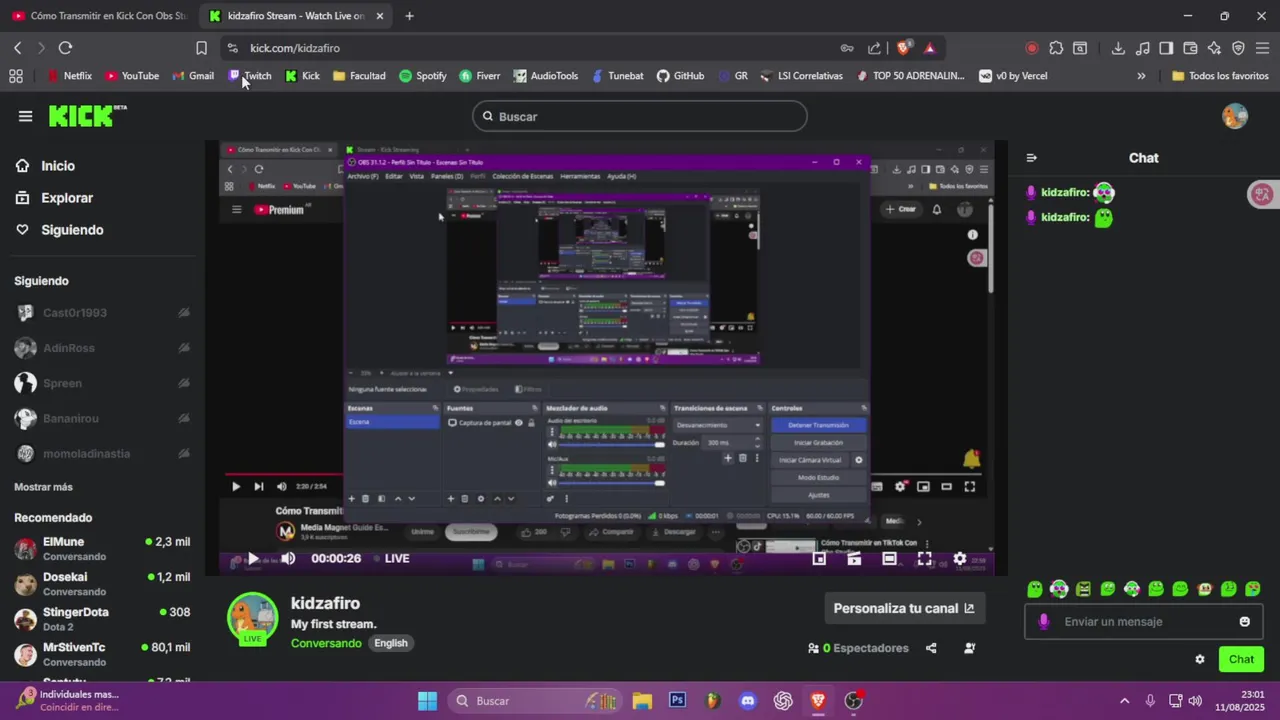Image resolution: width=1280 pixels, height=720 pixels.
Task: Open the recommended StingerDota channel
Action: click(101, 619)
